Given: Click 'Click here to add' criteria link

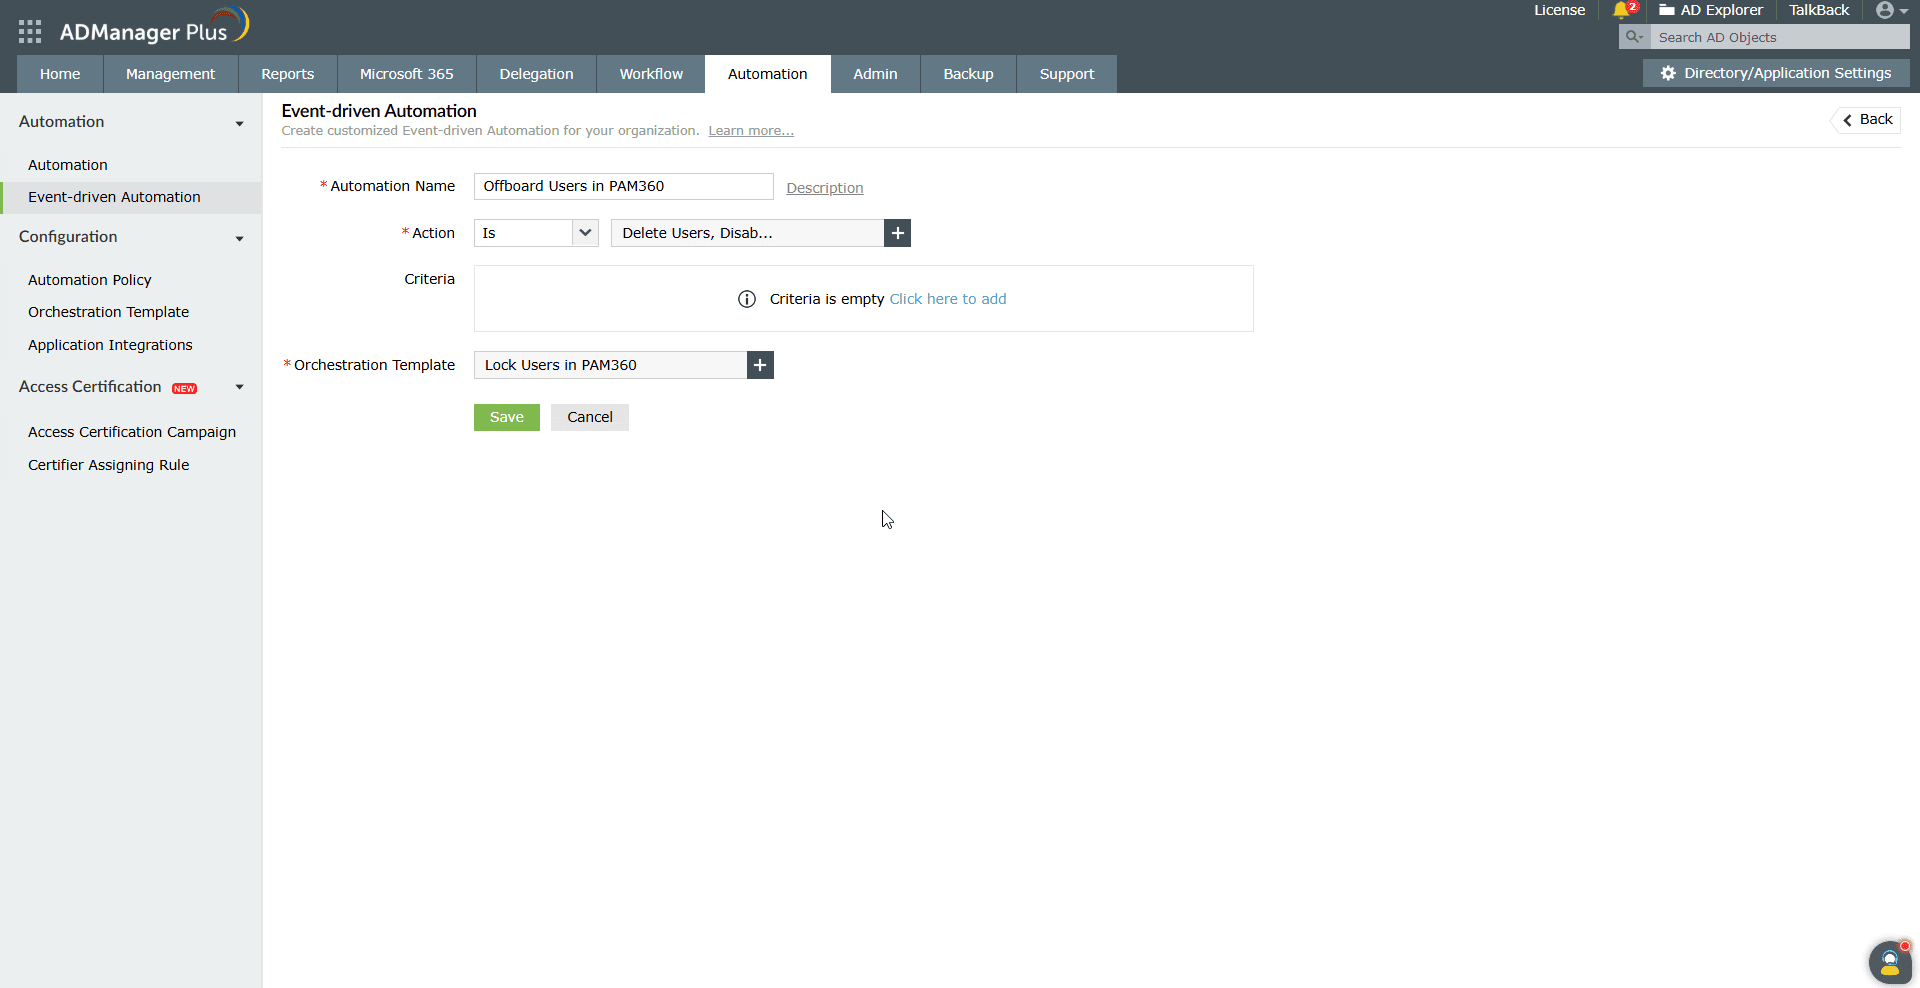Looking at the screenshot, I should 948,299.
